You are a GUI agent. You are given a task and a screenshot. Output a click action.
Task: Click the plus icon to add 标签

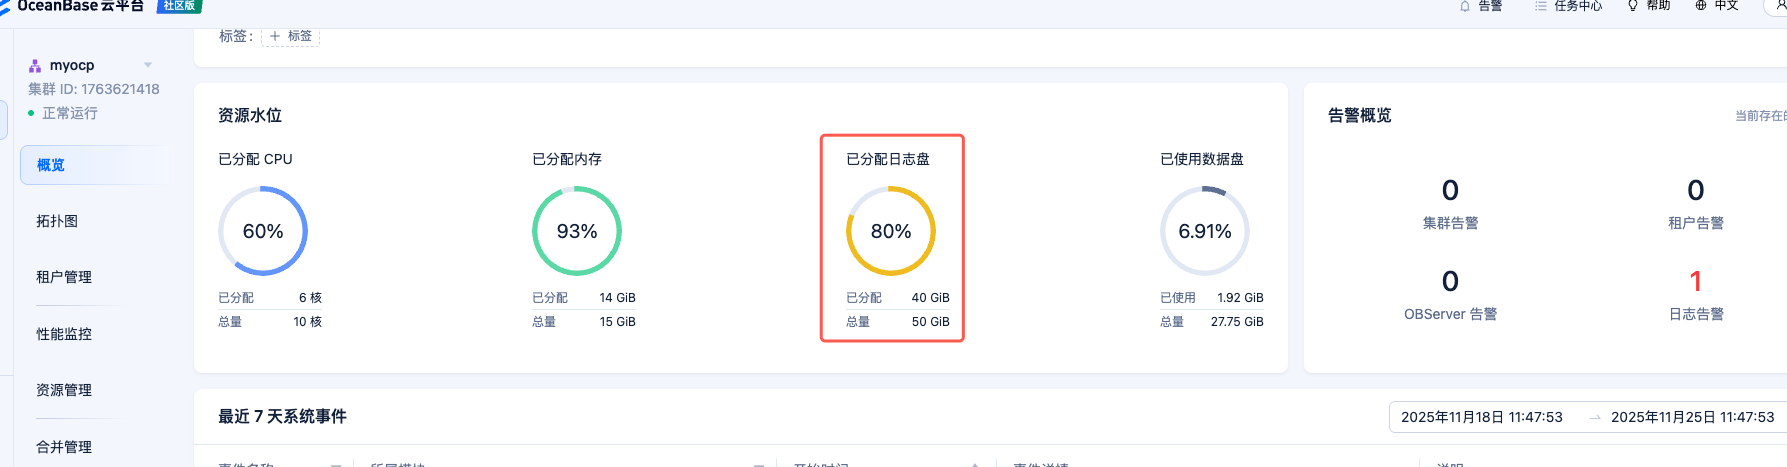(275, 36)
